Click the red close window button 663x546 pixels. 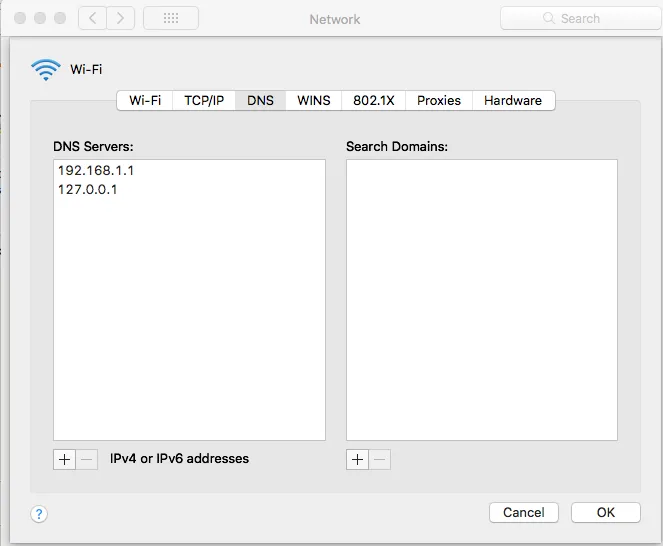tap(20, 18)
